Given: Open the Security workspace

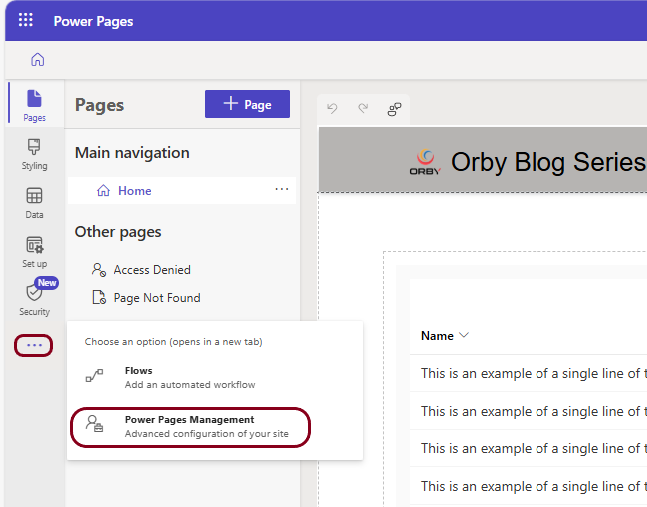Looking at the screenshot, I should (x=34, y=298).
